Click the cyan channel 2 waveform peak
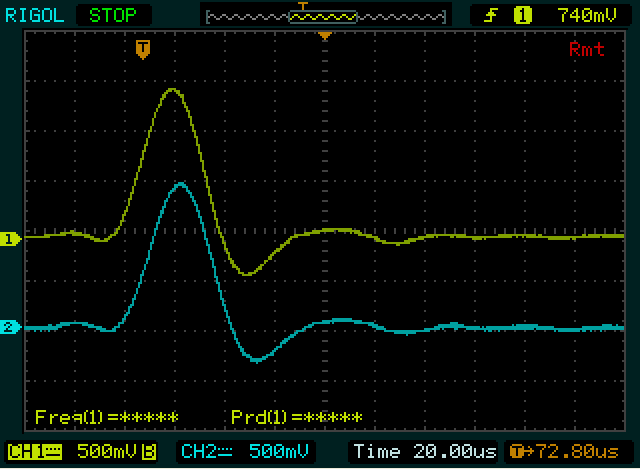The width and height of the screenshot is (640, 469). pos(180,184)
